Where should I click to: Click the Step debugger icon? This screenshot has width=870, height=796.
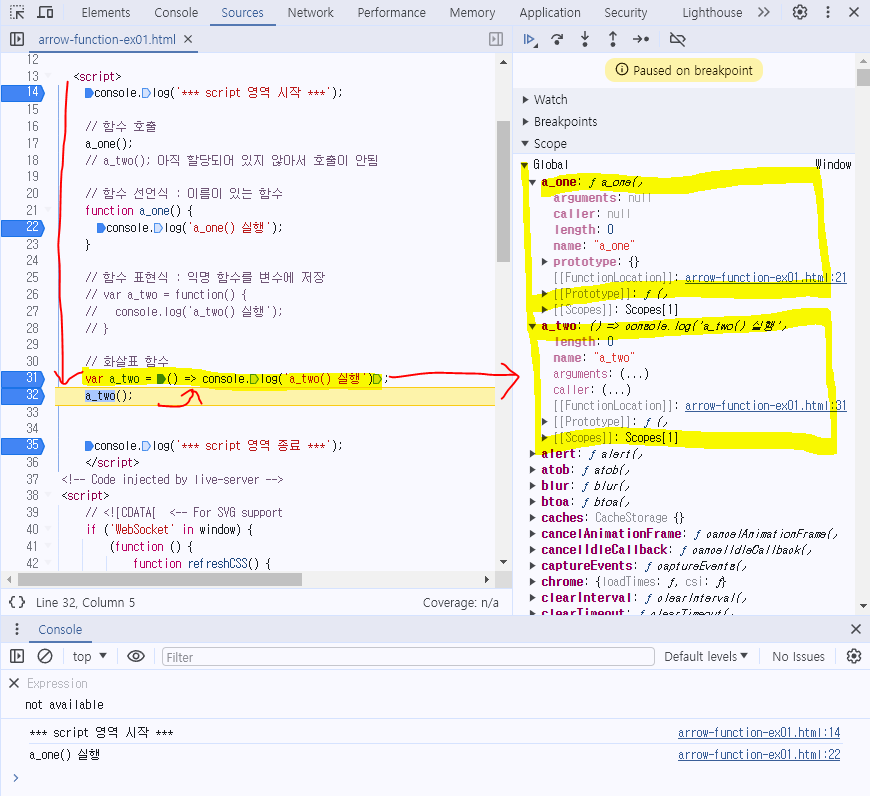click(641, 39)
